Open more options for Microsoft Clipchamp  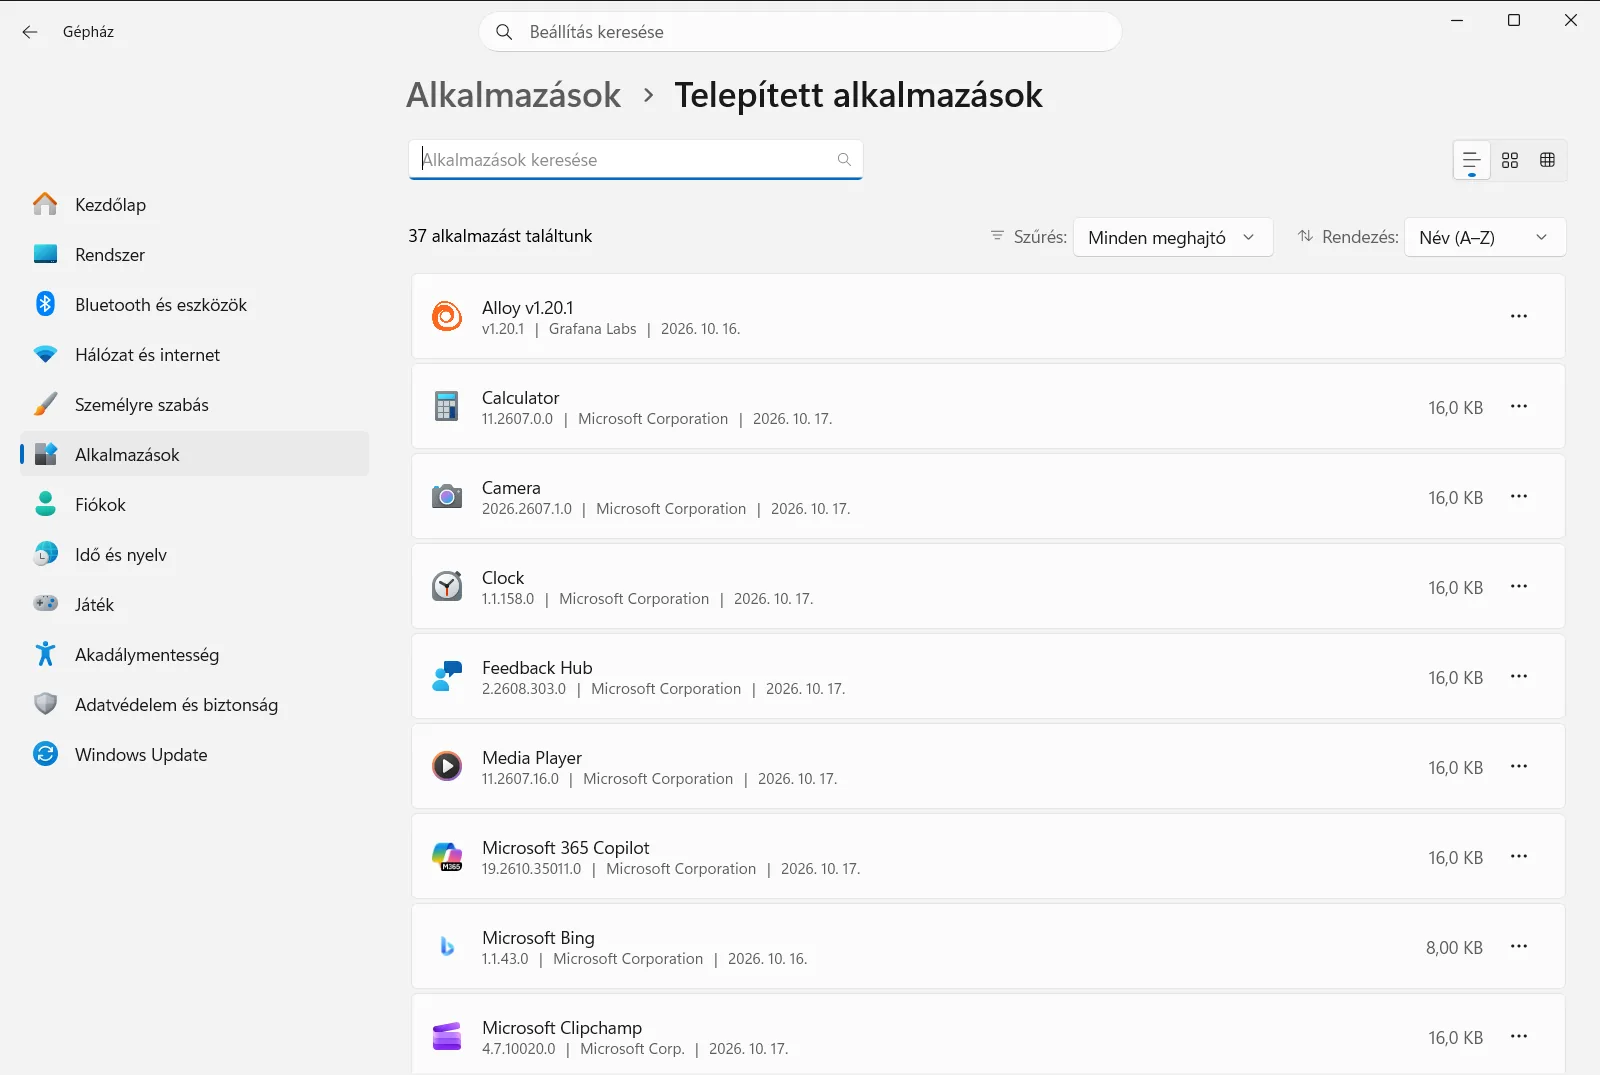[1519, 1036]
